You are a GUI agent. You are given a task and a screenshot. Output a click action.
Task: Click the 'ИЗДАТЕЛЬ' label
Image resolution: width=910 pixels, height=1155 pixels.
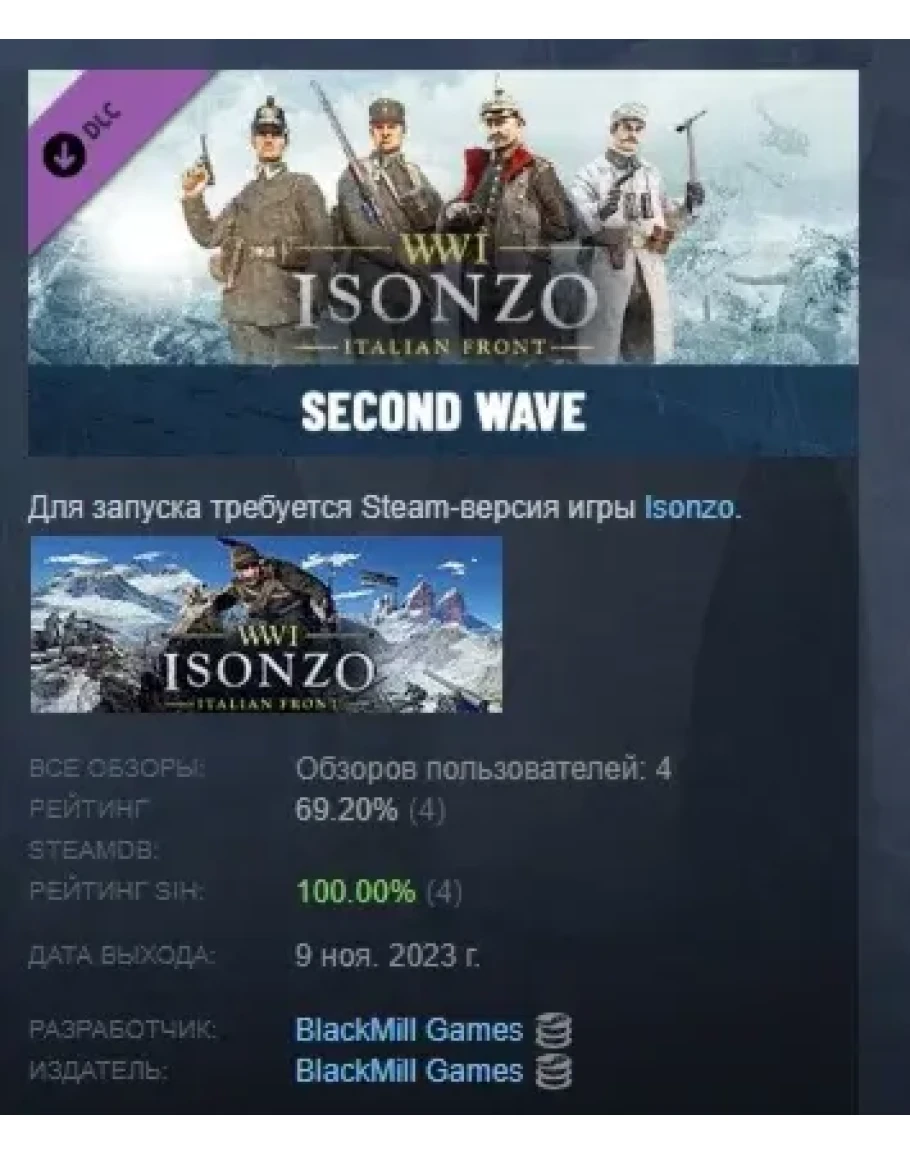tap(98, 1071)
